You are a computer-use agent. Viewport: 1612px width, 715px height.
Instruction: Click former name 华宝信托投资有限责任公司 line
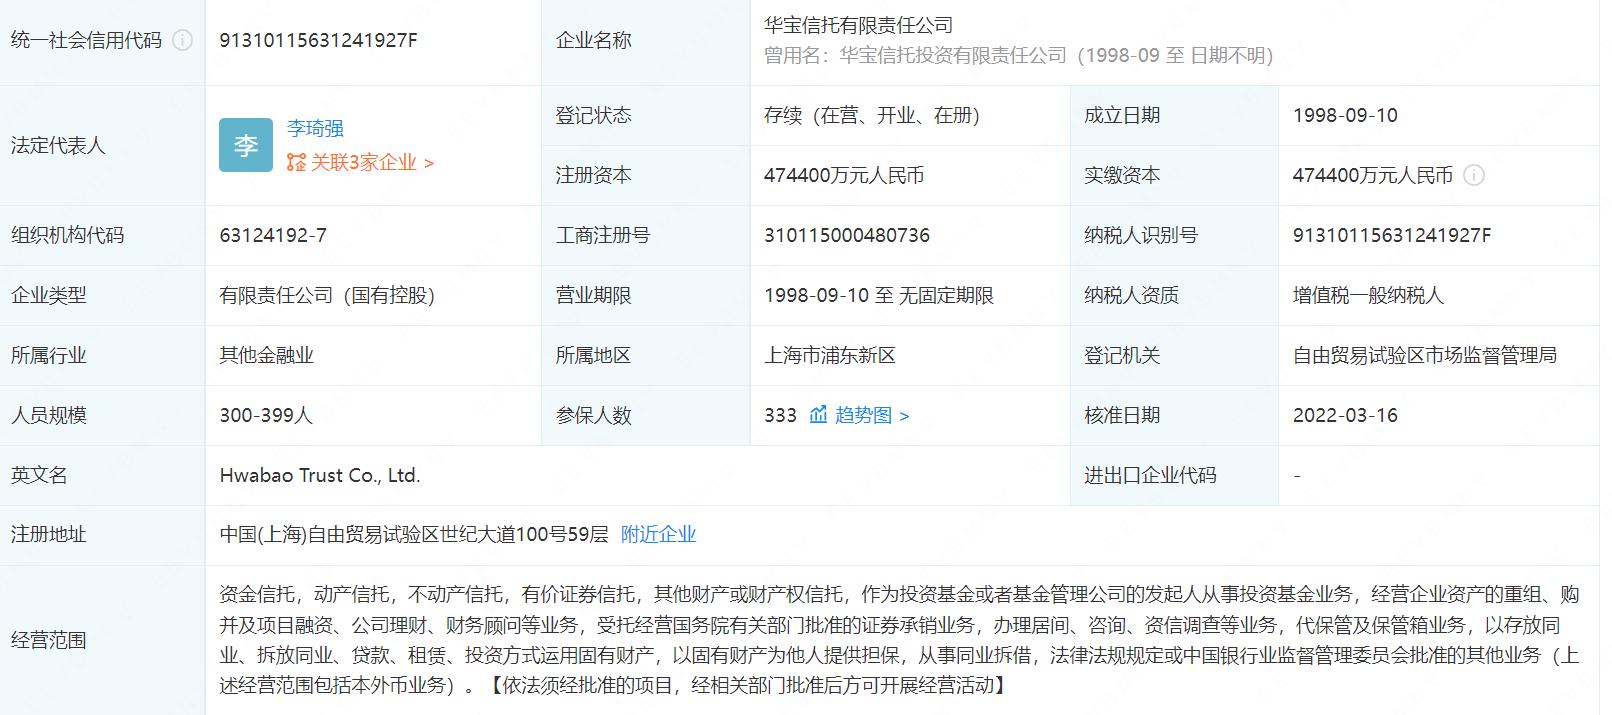tap(1018, 55)
